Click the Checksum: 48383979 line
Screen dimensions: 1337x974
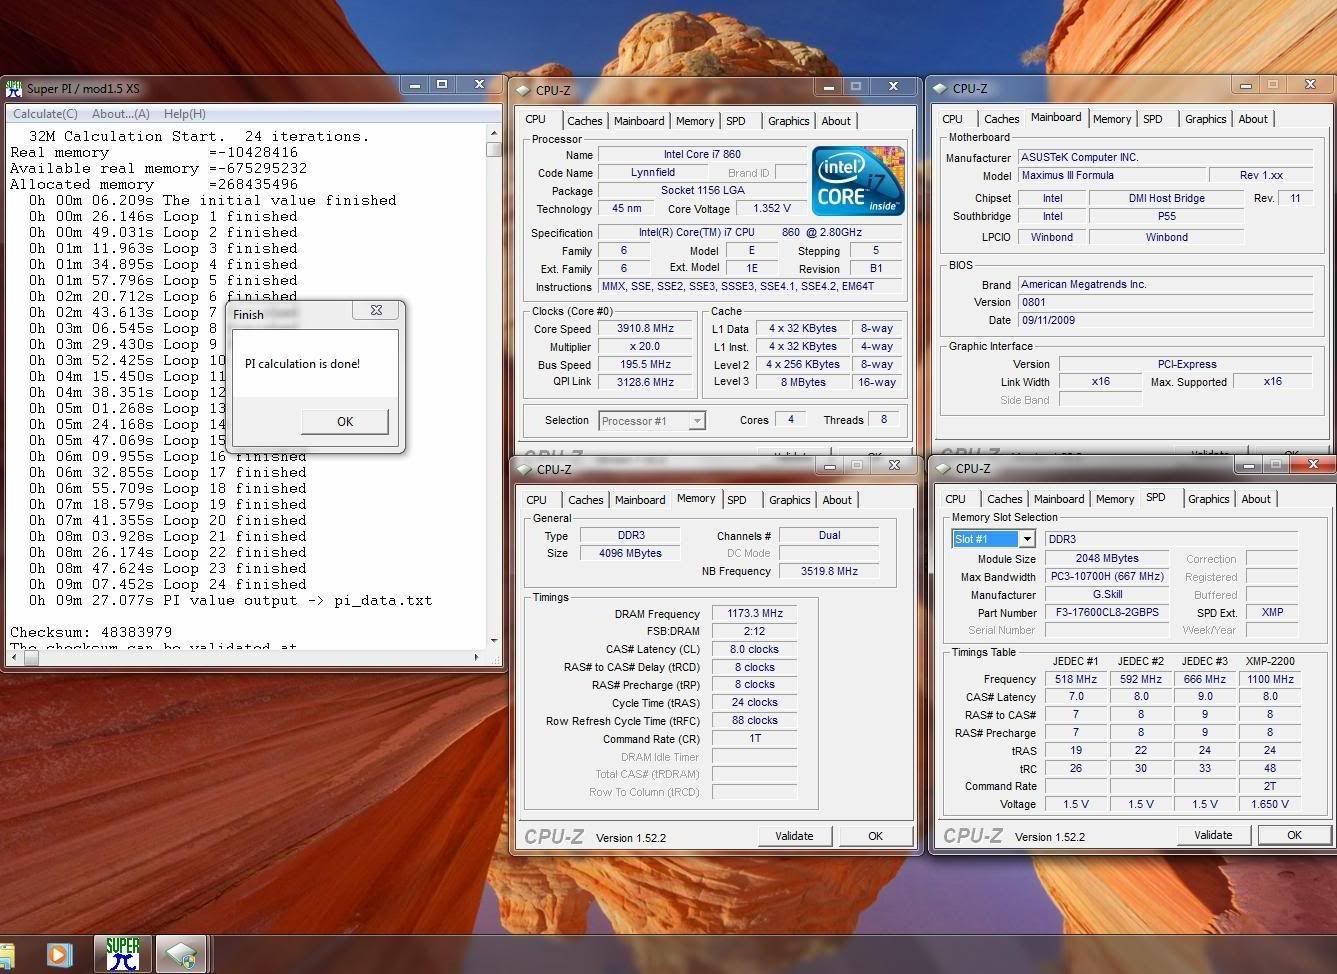pos(91,632)
